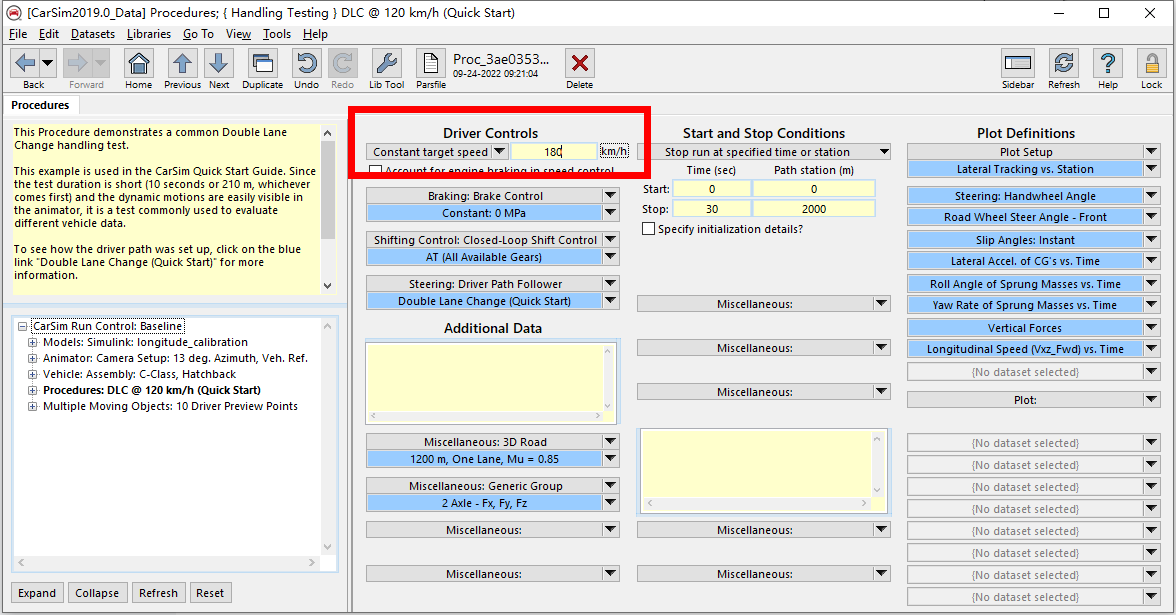The image size is (1176, 615).
Task: Open the Edit menu
Action: click(49, 34)
